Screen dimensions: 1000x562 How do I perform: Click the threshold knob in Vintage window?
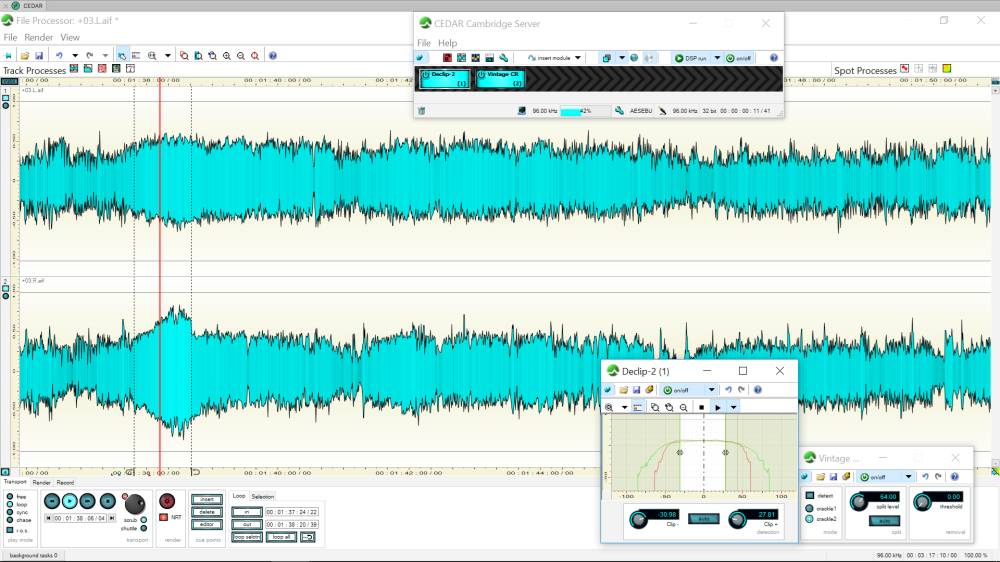[x=922, y=502]
